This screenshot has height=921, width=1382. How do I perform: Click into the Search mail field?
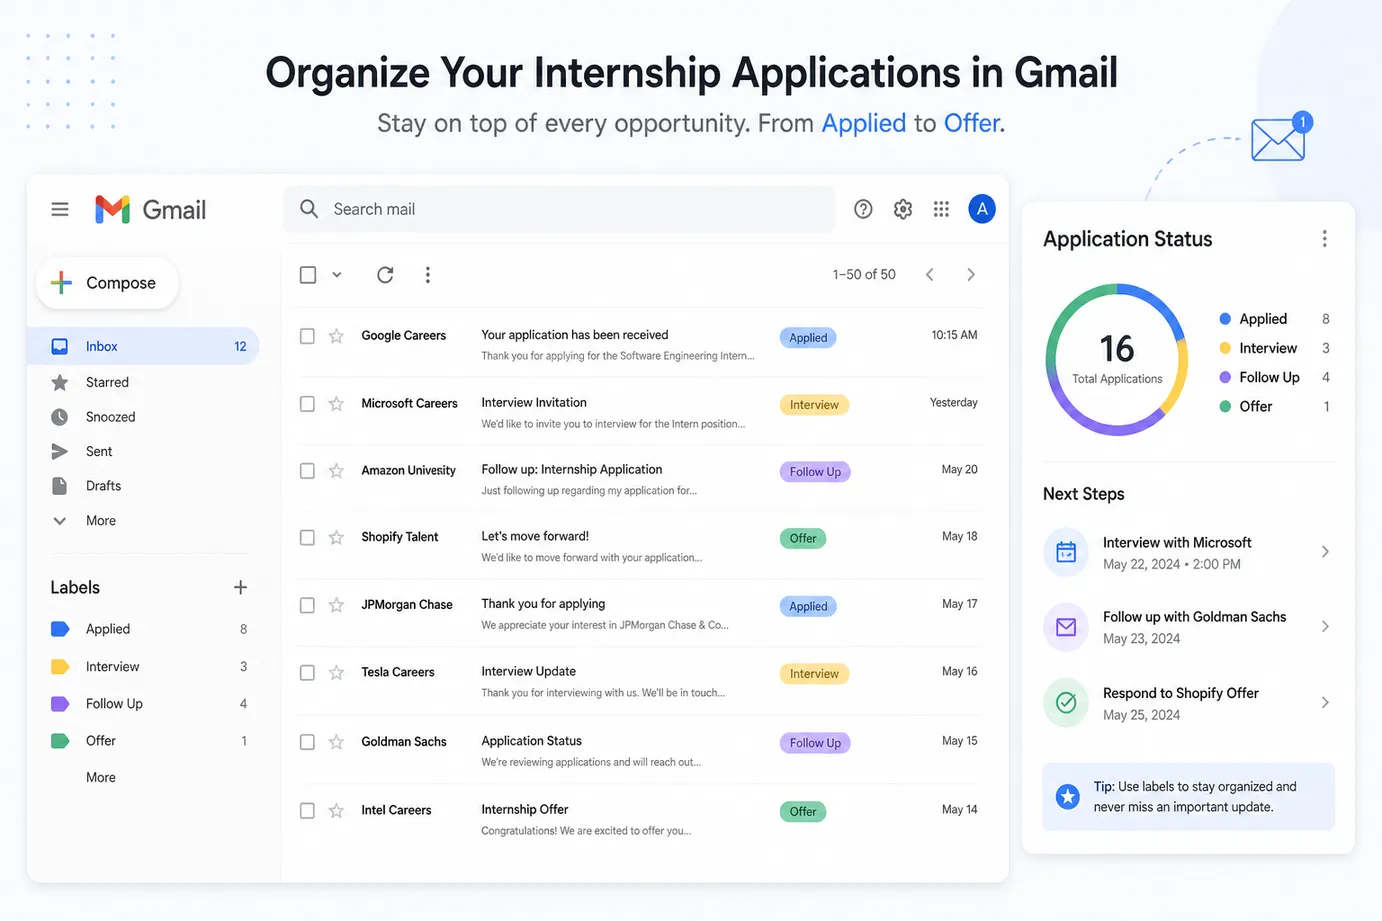click(x=560, y=209)
